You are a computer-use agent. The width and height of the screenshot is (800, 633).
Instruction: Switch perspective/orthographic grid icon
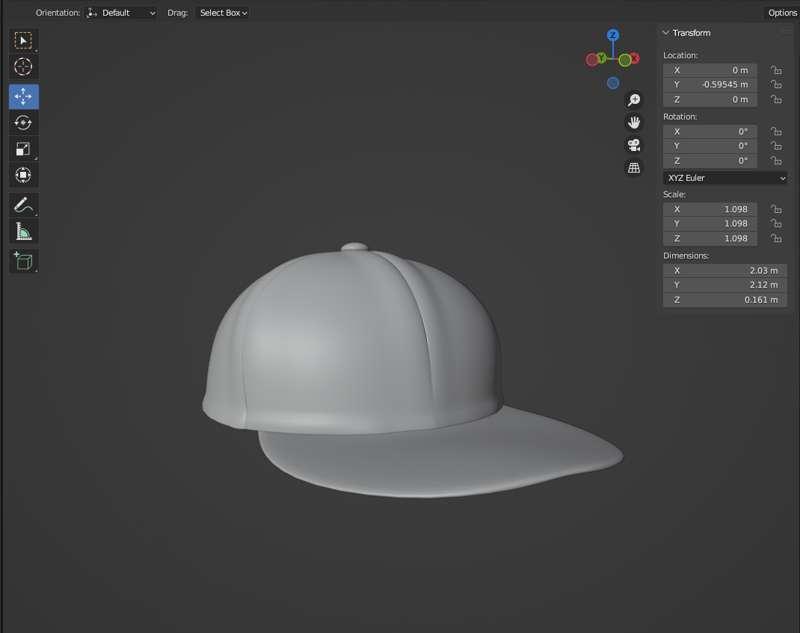coord(634,167)
